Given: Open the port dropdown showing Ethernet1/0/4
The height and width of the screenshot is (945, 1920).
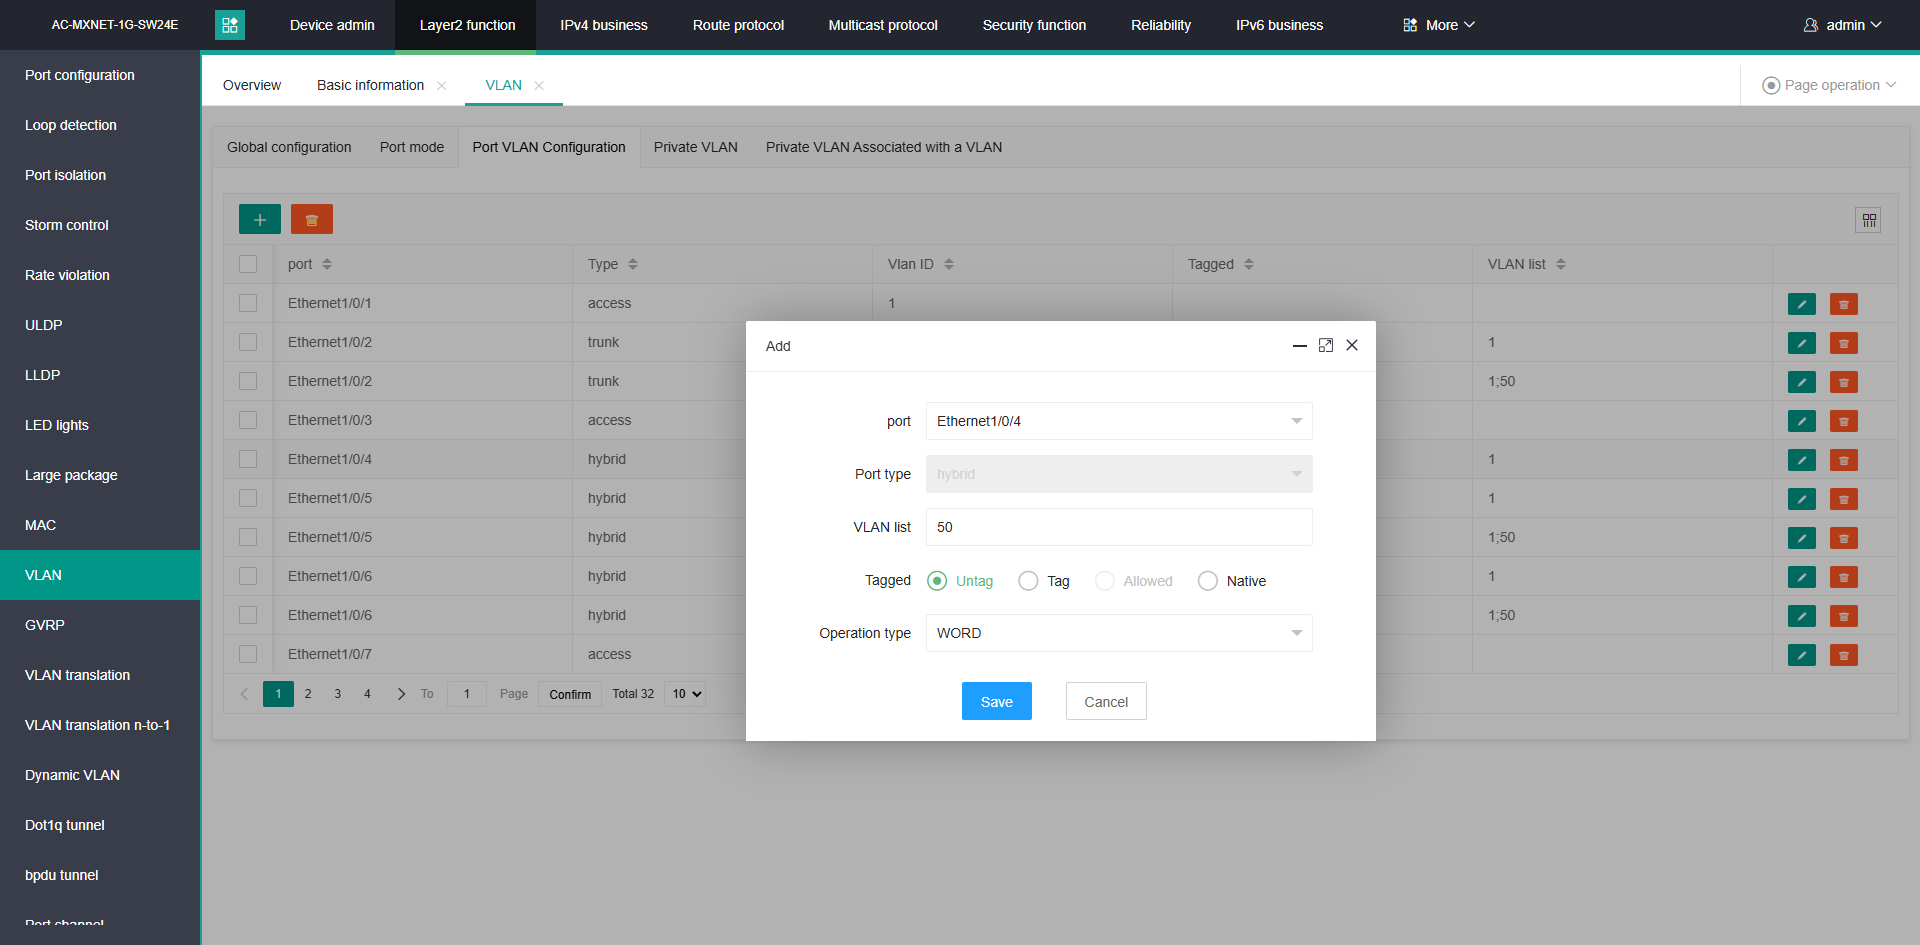Looking at the screenshot, I should (x=1118, y=421).
